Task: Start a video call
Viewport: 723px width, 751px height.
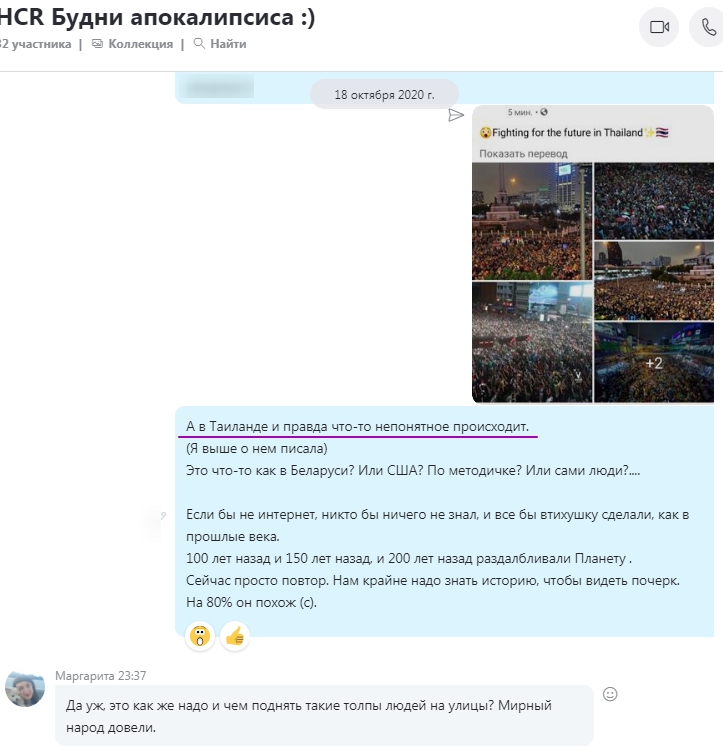Action: [659, 27]
